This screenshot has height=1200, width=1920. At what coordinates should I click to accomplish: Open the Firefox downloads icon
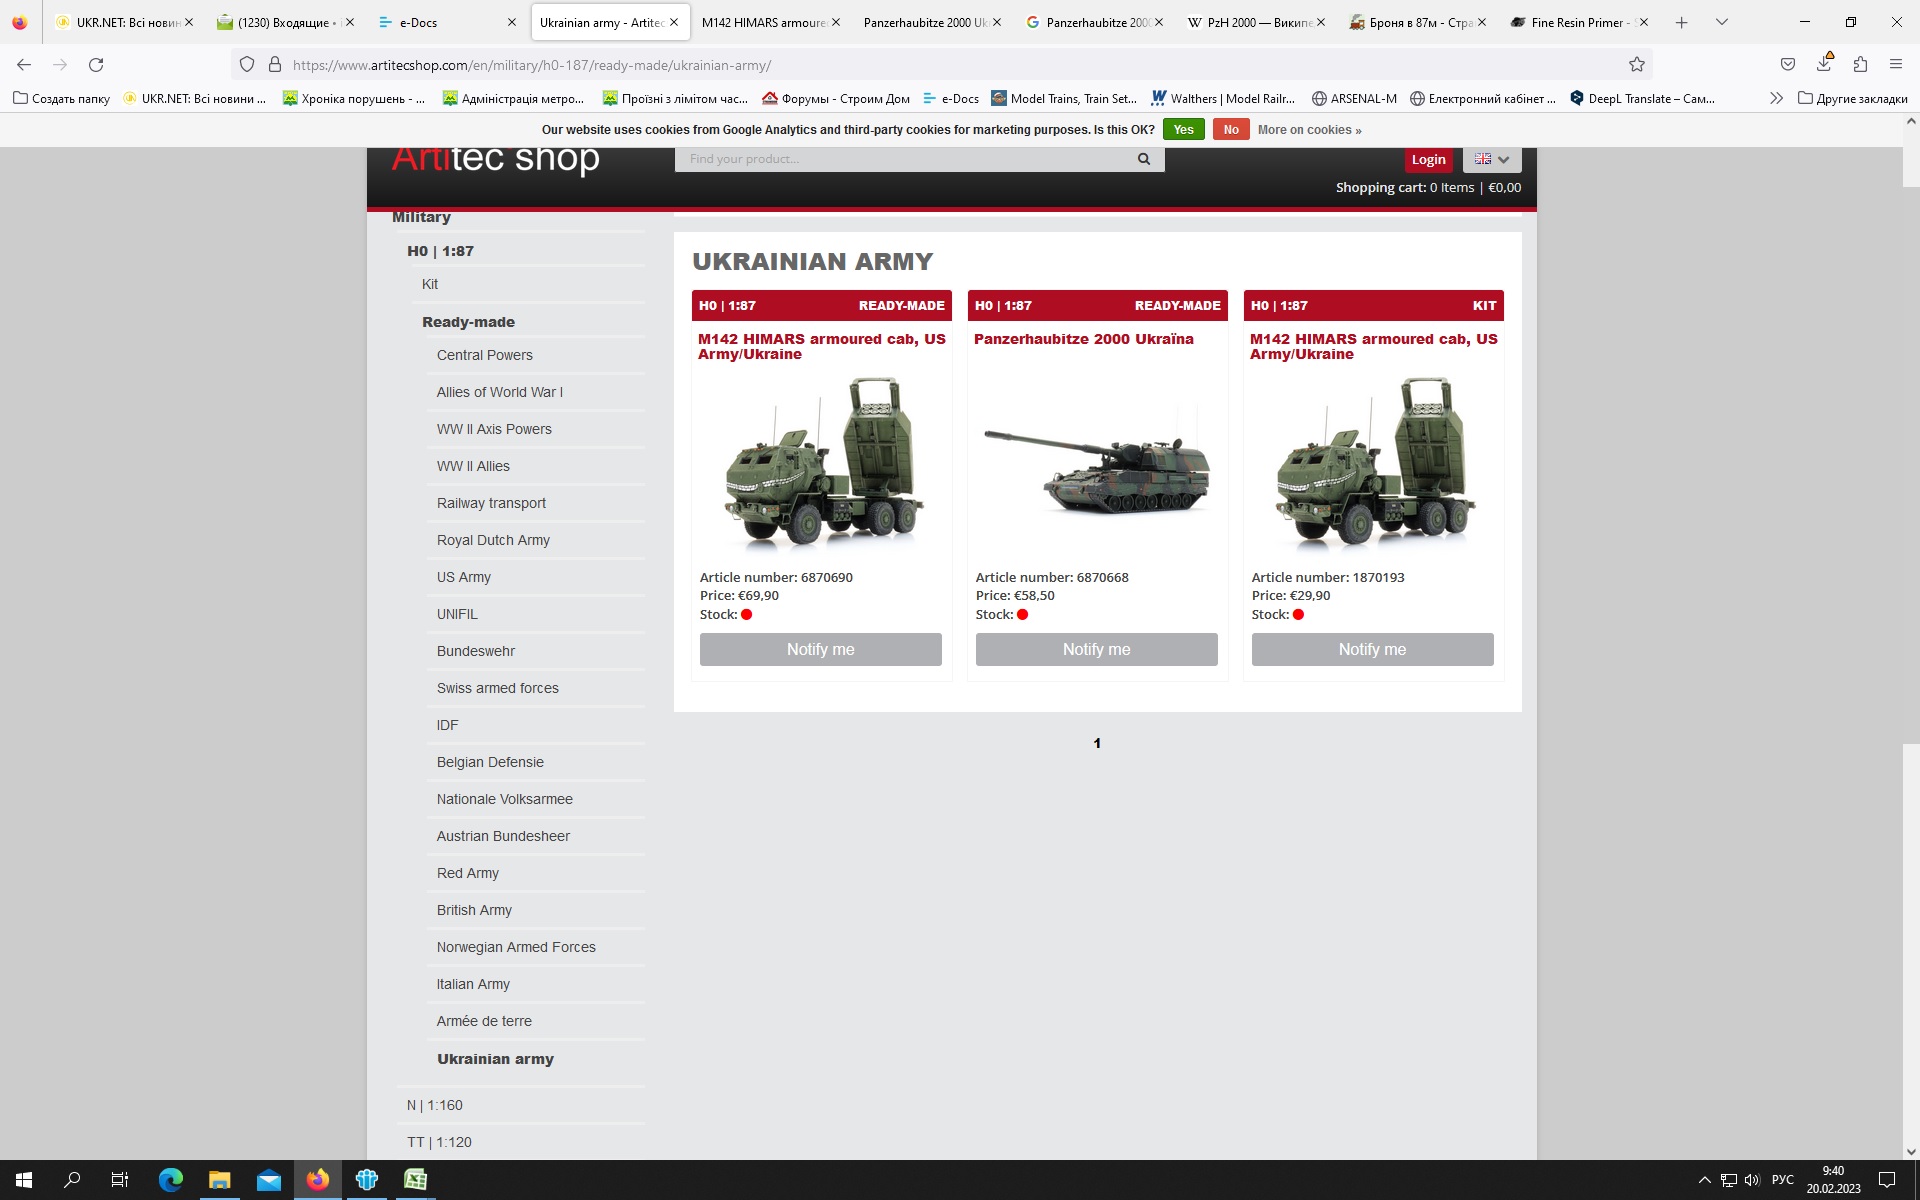coord(1824,65)
